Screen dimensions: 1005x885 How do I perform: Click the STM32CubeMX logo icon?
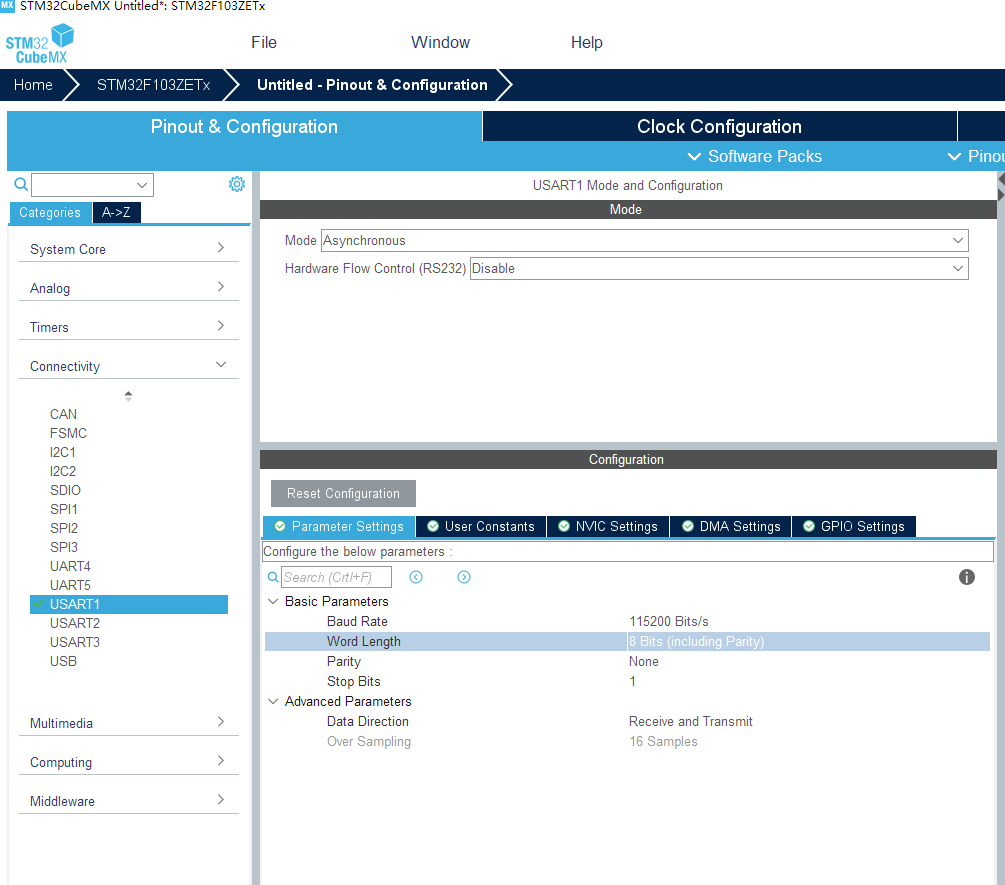[40, 43]
